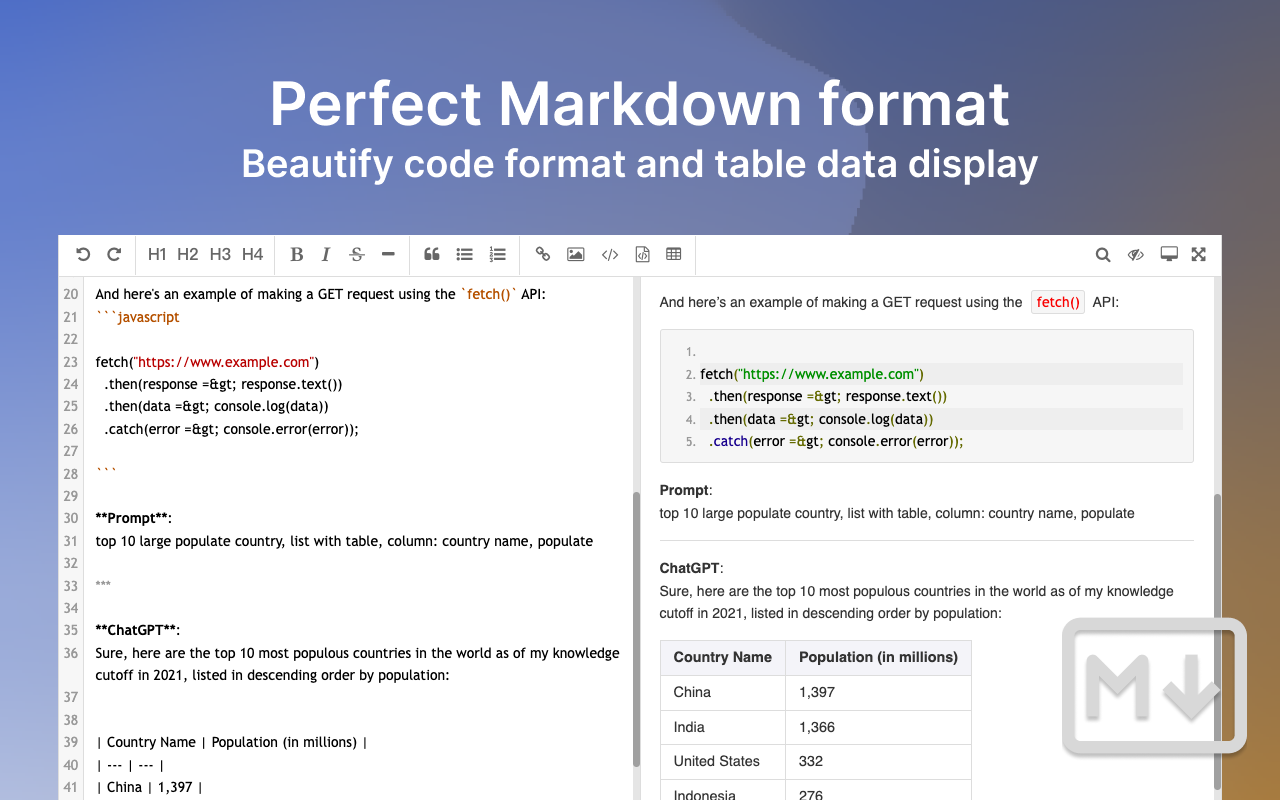Click source line with https://www.example.com
The height and width of the screenshot is (800, 1280).
coord(207,362)
